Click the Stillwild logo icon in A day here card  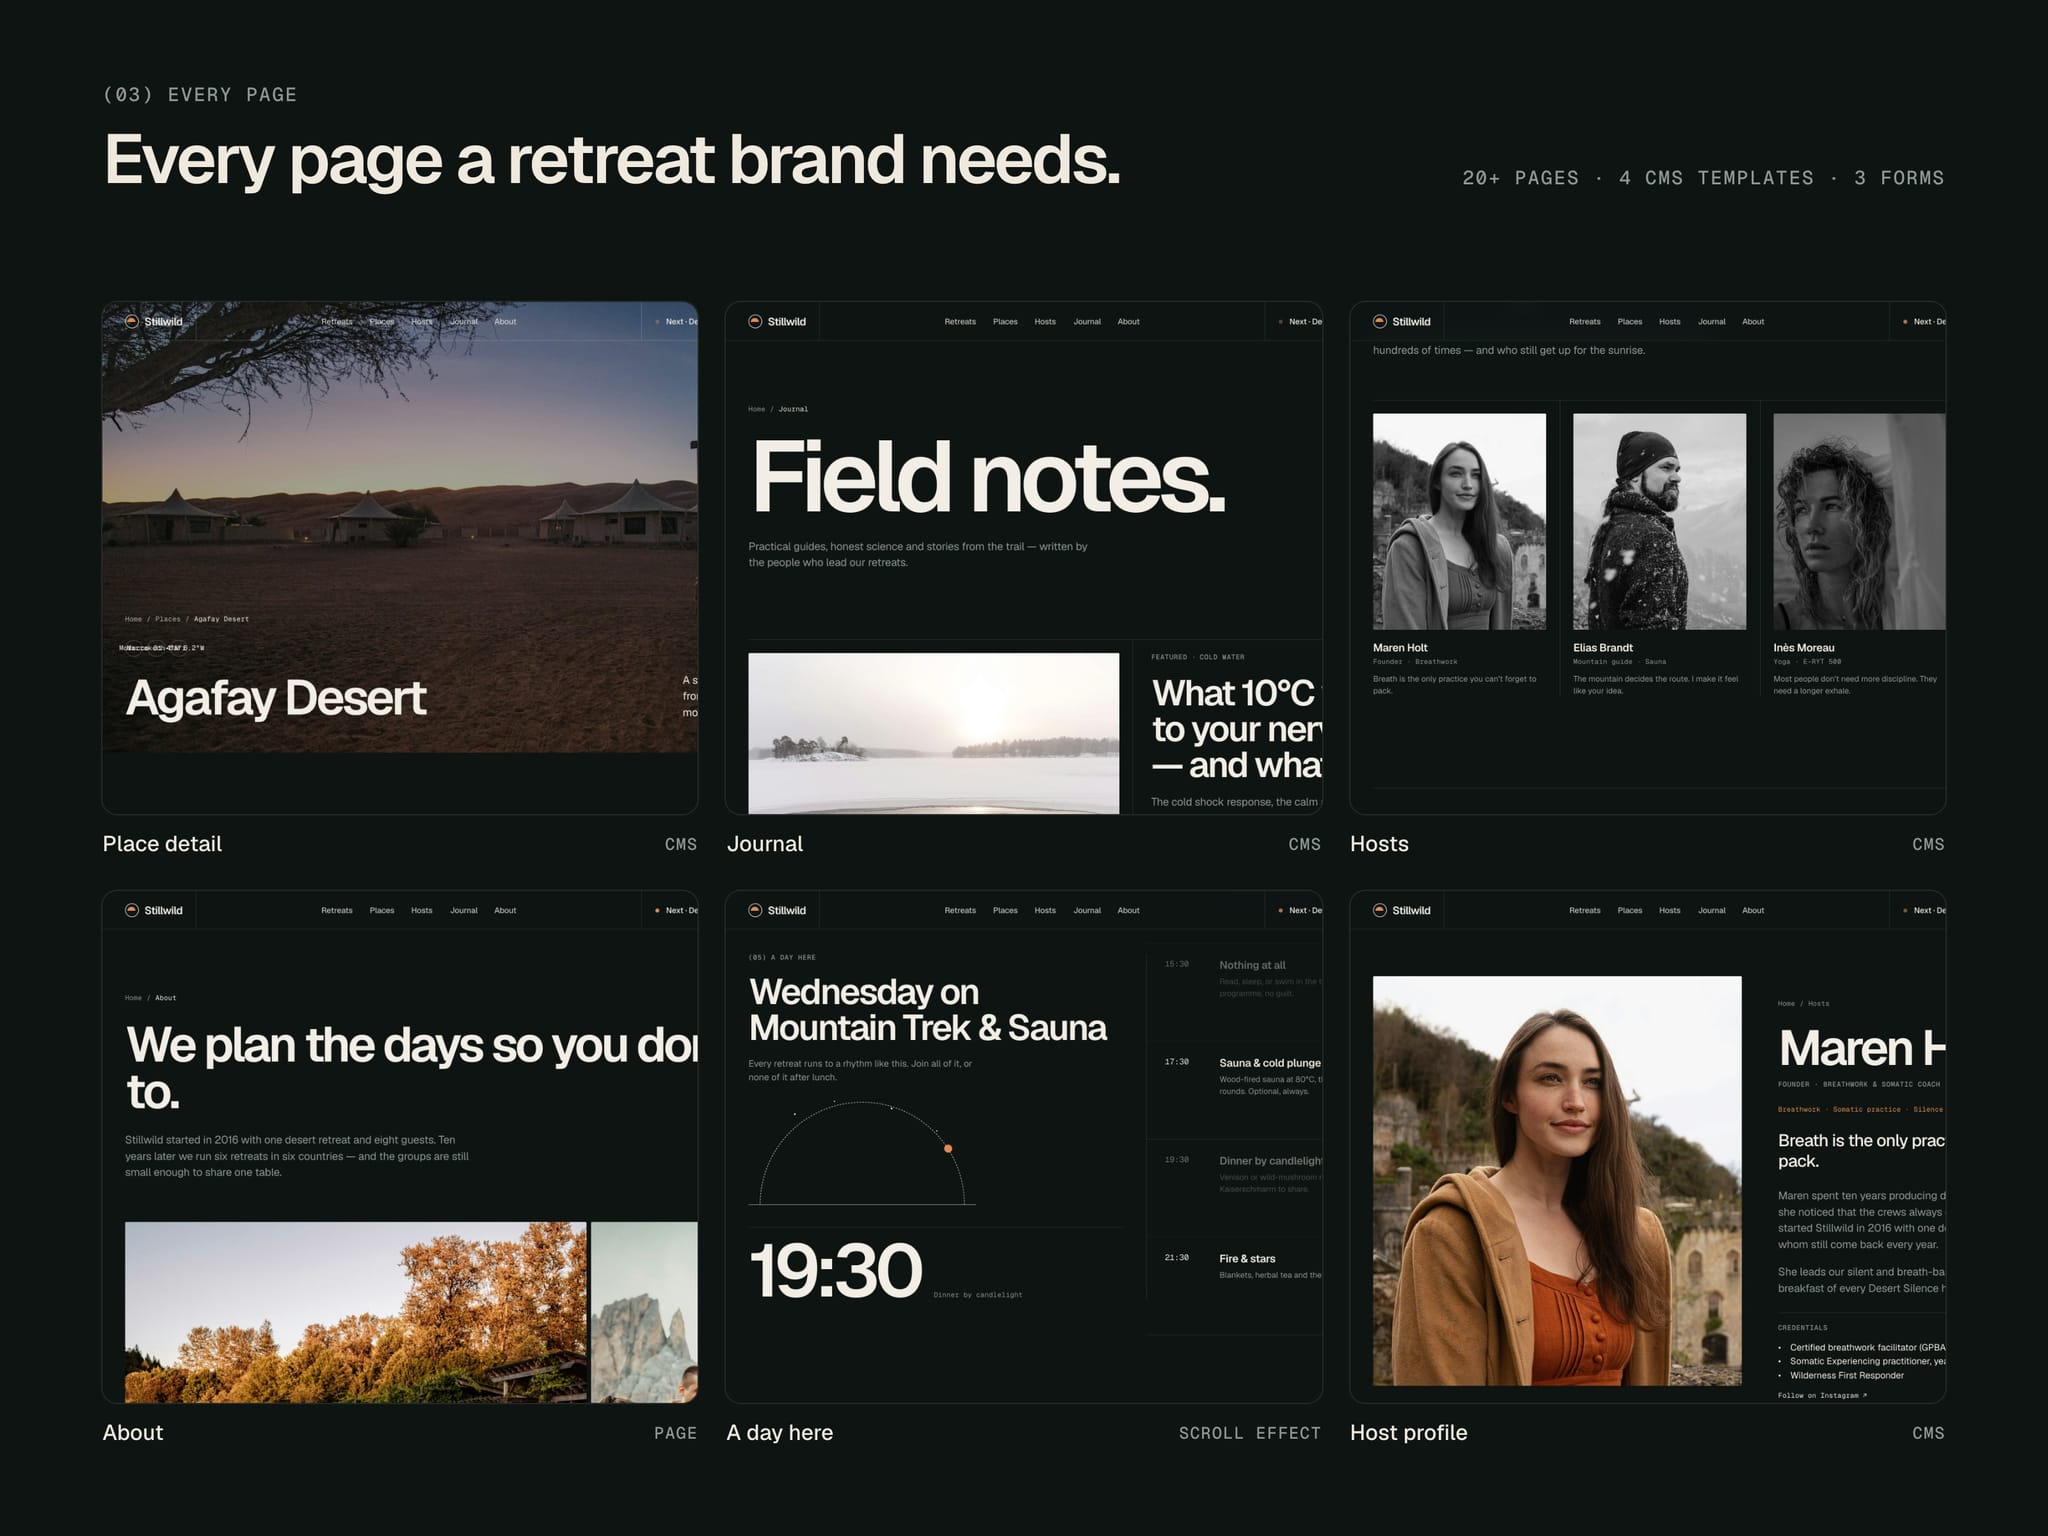coord(755,910)
